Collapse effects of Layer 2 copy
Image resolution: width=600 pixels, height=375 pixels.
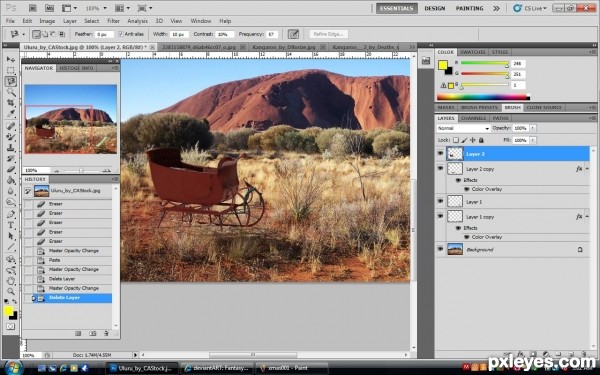587,169
